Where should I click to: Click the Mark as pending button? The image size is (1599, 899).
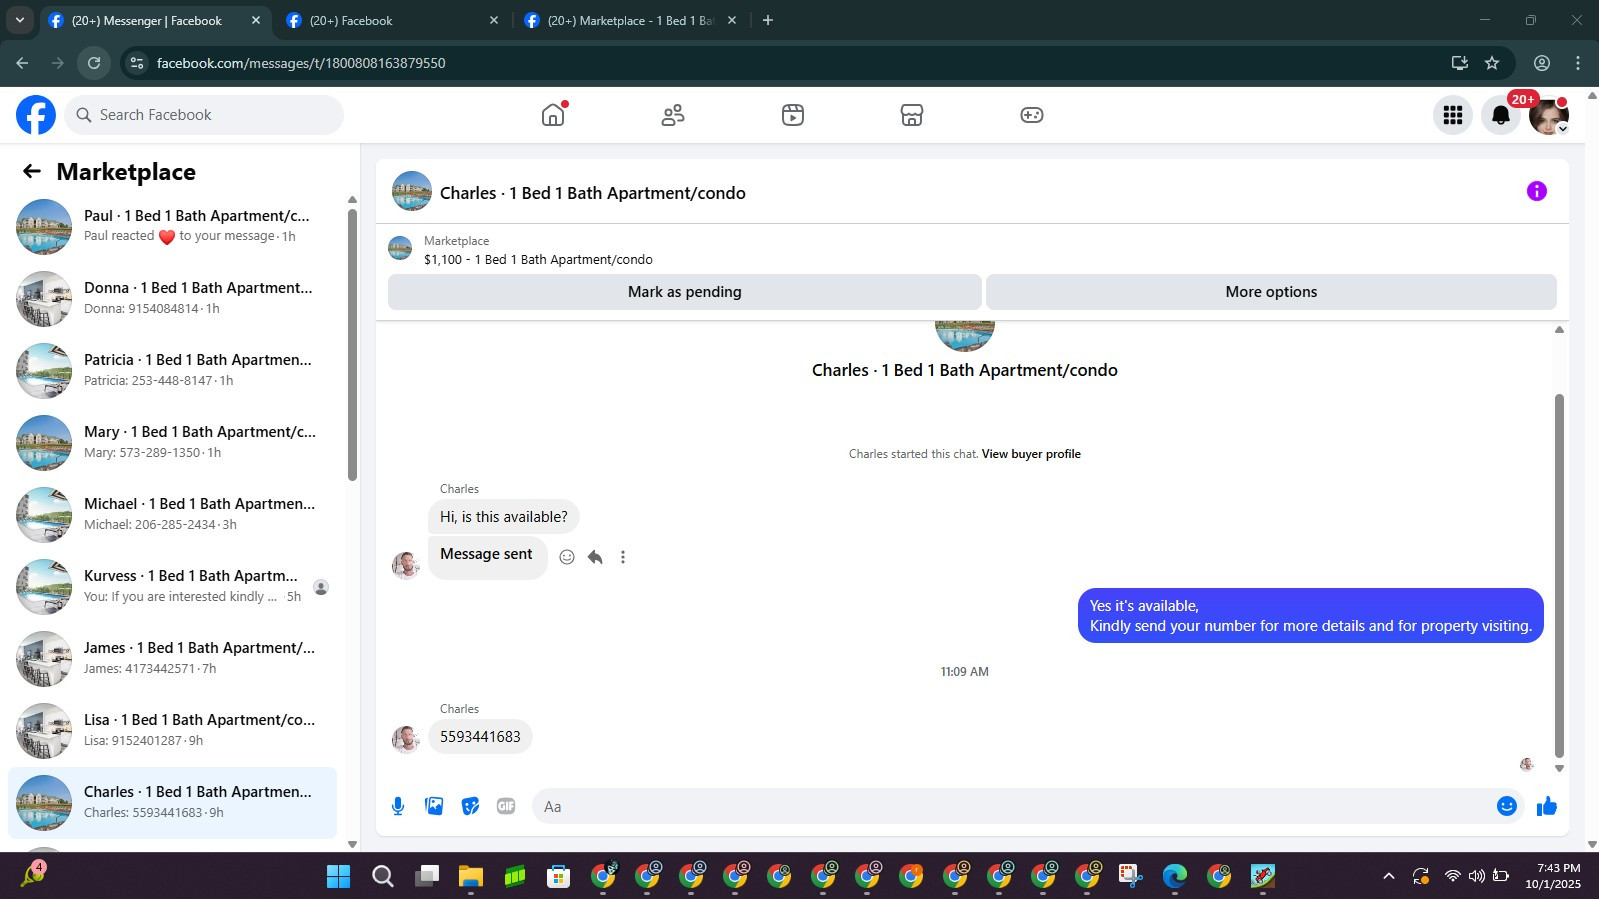[x=685, y=292]
